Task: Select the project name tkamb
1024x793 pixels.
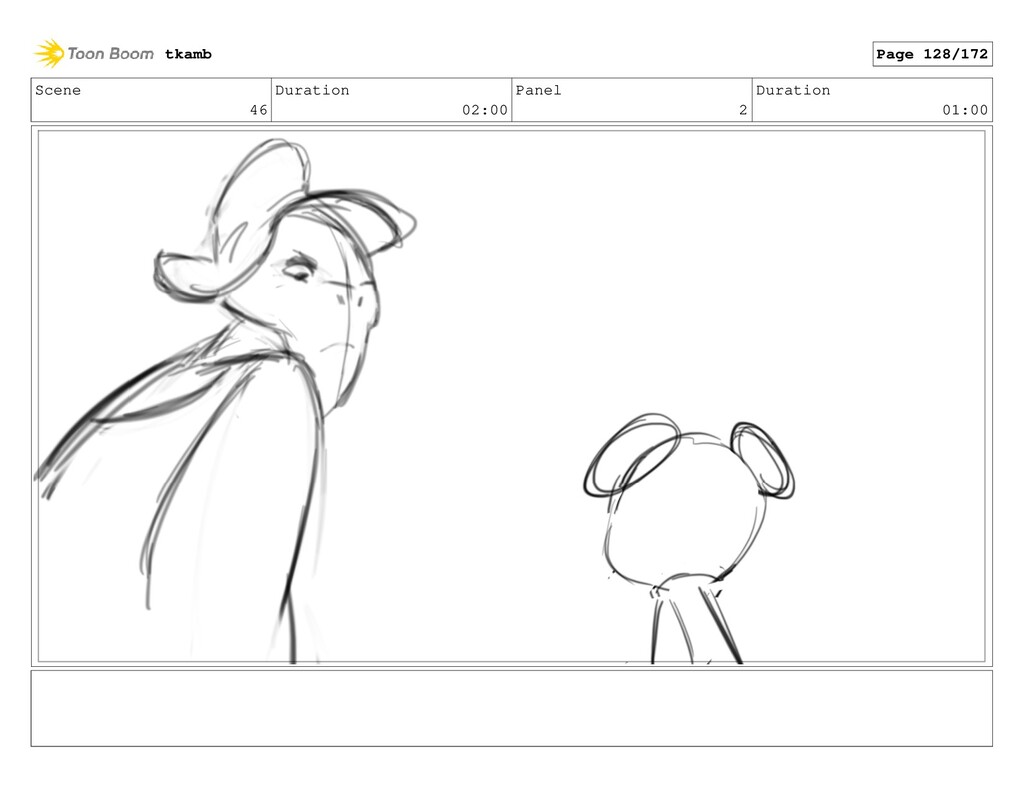Action: coord(188,54)
